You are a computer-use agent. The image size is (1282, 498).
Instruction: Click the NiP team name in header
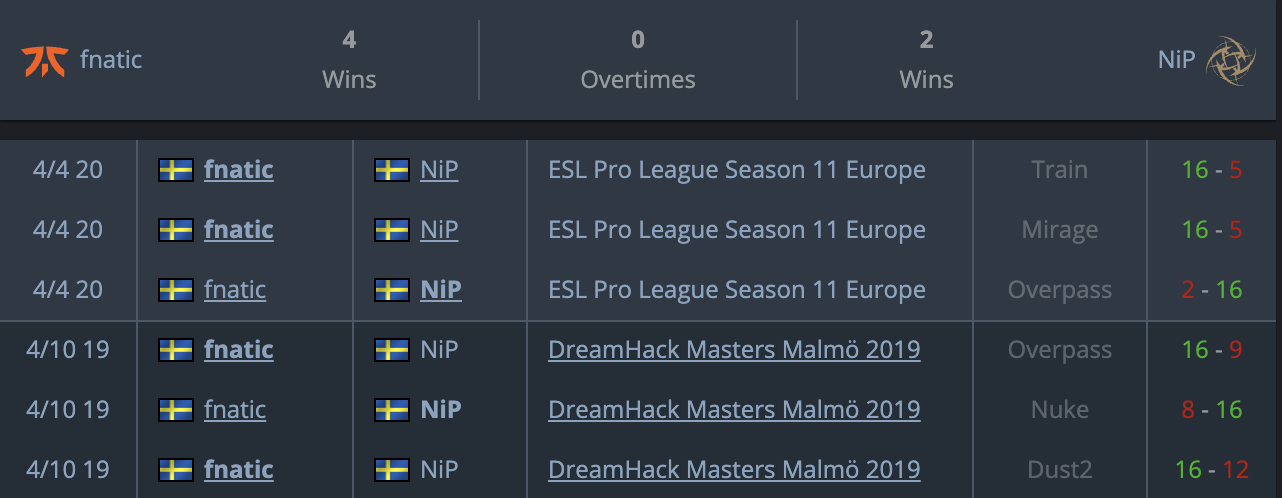pyautogui.click(x=1176, y=60)
